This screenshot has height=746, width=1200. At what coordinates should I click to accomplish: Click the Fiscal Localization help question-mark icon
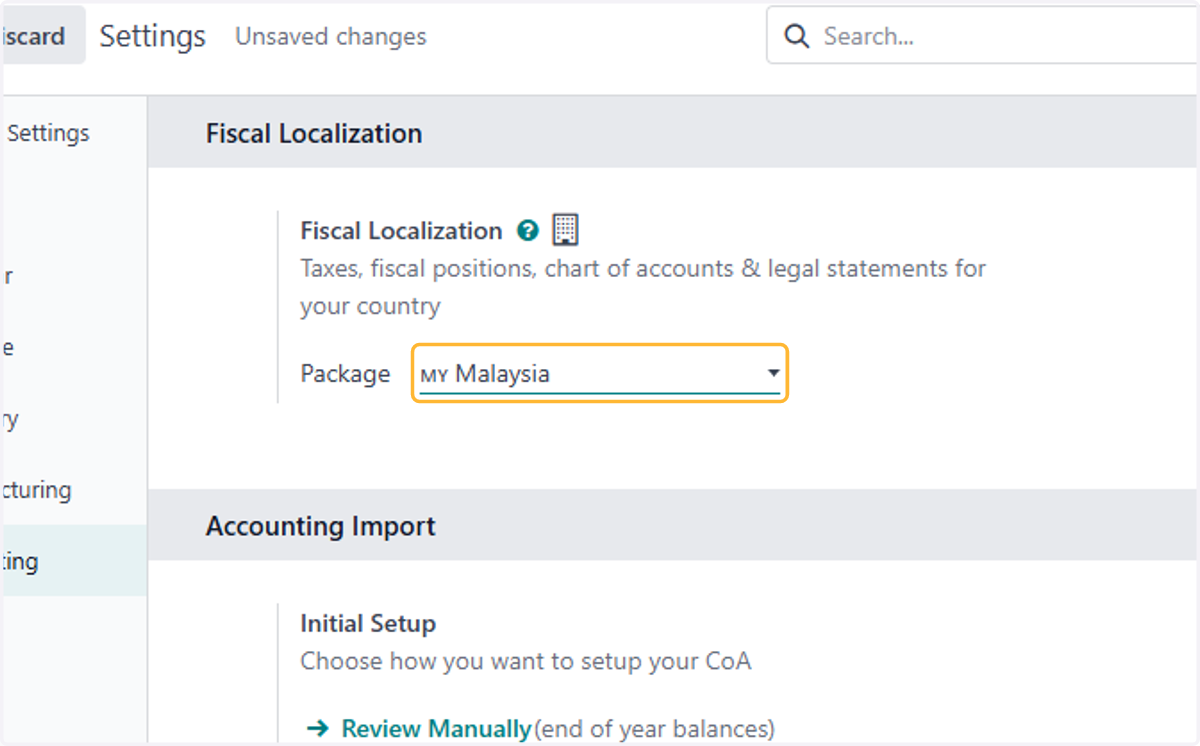pyautogui.click(x=527, y=231)
